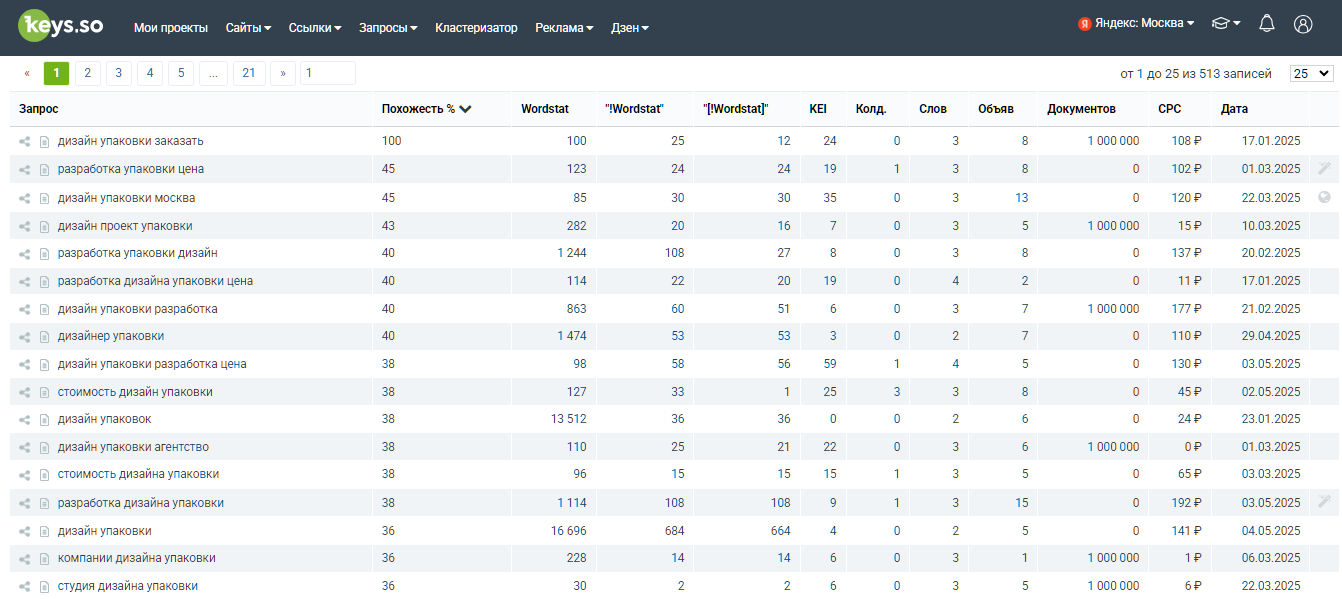Click document icon for 'дизайн упаковки москва'
This screenshot has height=599, width=1342.
44,198
